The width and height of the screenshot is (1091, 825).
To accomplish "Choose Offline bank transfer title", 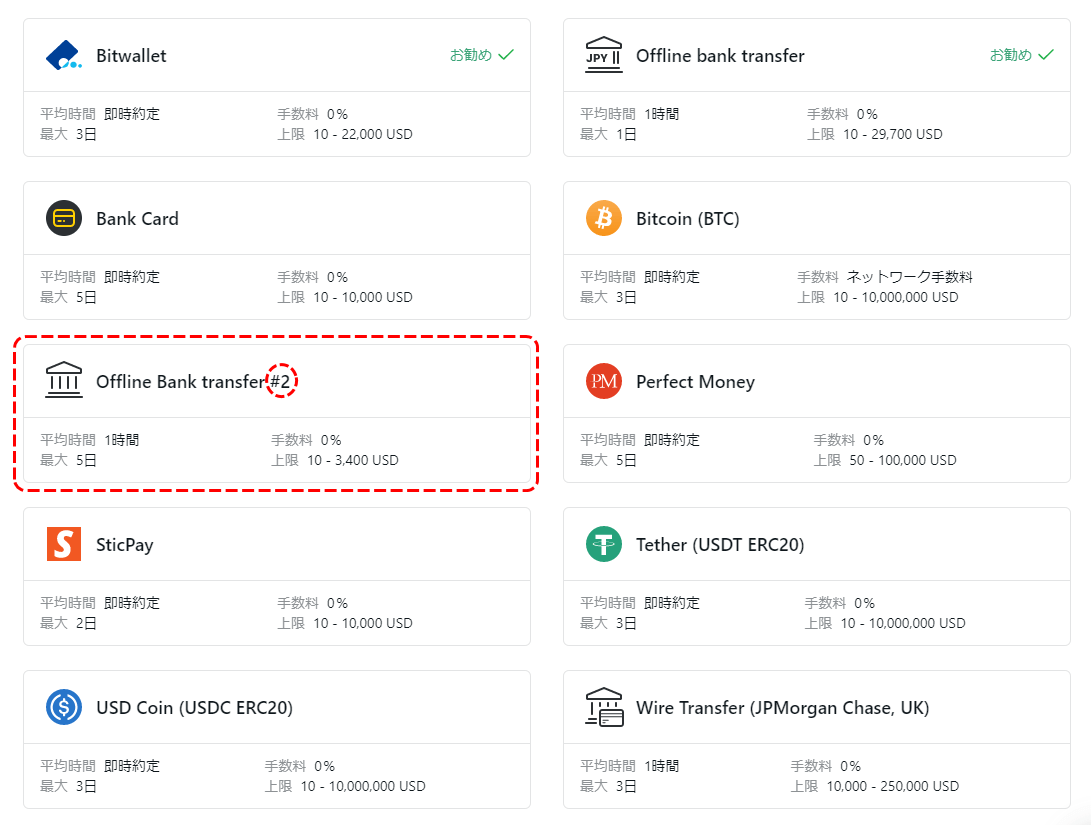I will point(720,56).
